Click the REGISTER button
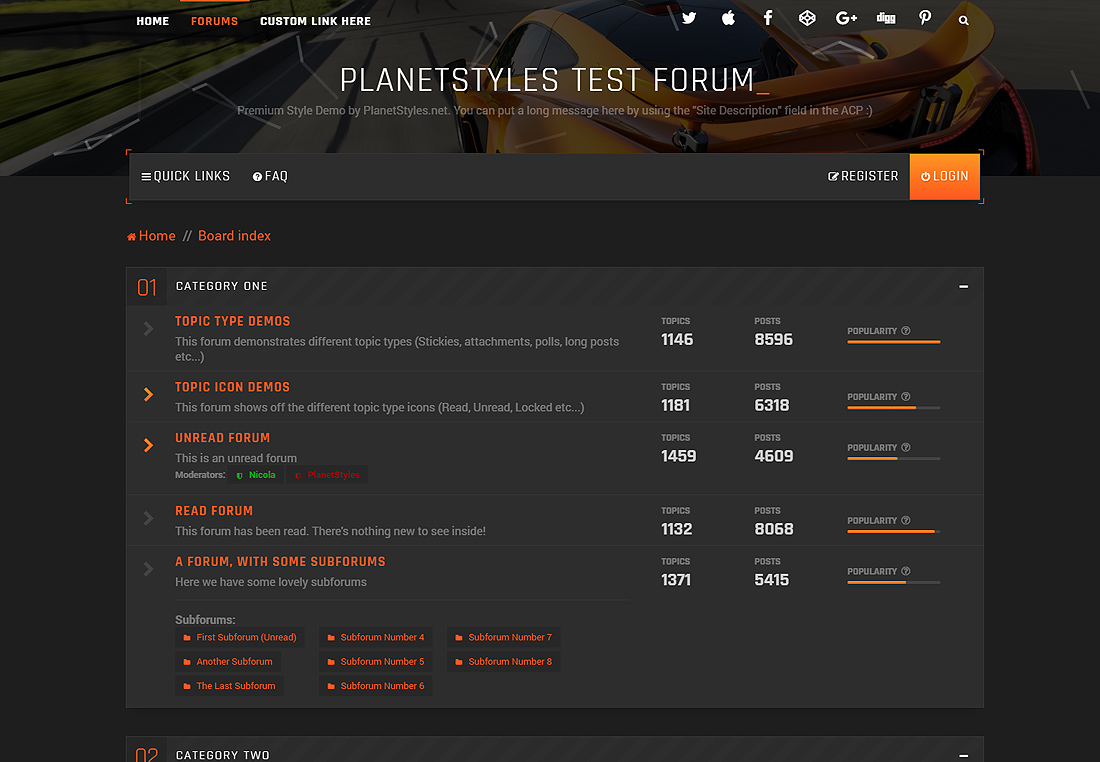1100x762 pixels. tap(862, 176)
